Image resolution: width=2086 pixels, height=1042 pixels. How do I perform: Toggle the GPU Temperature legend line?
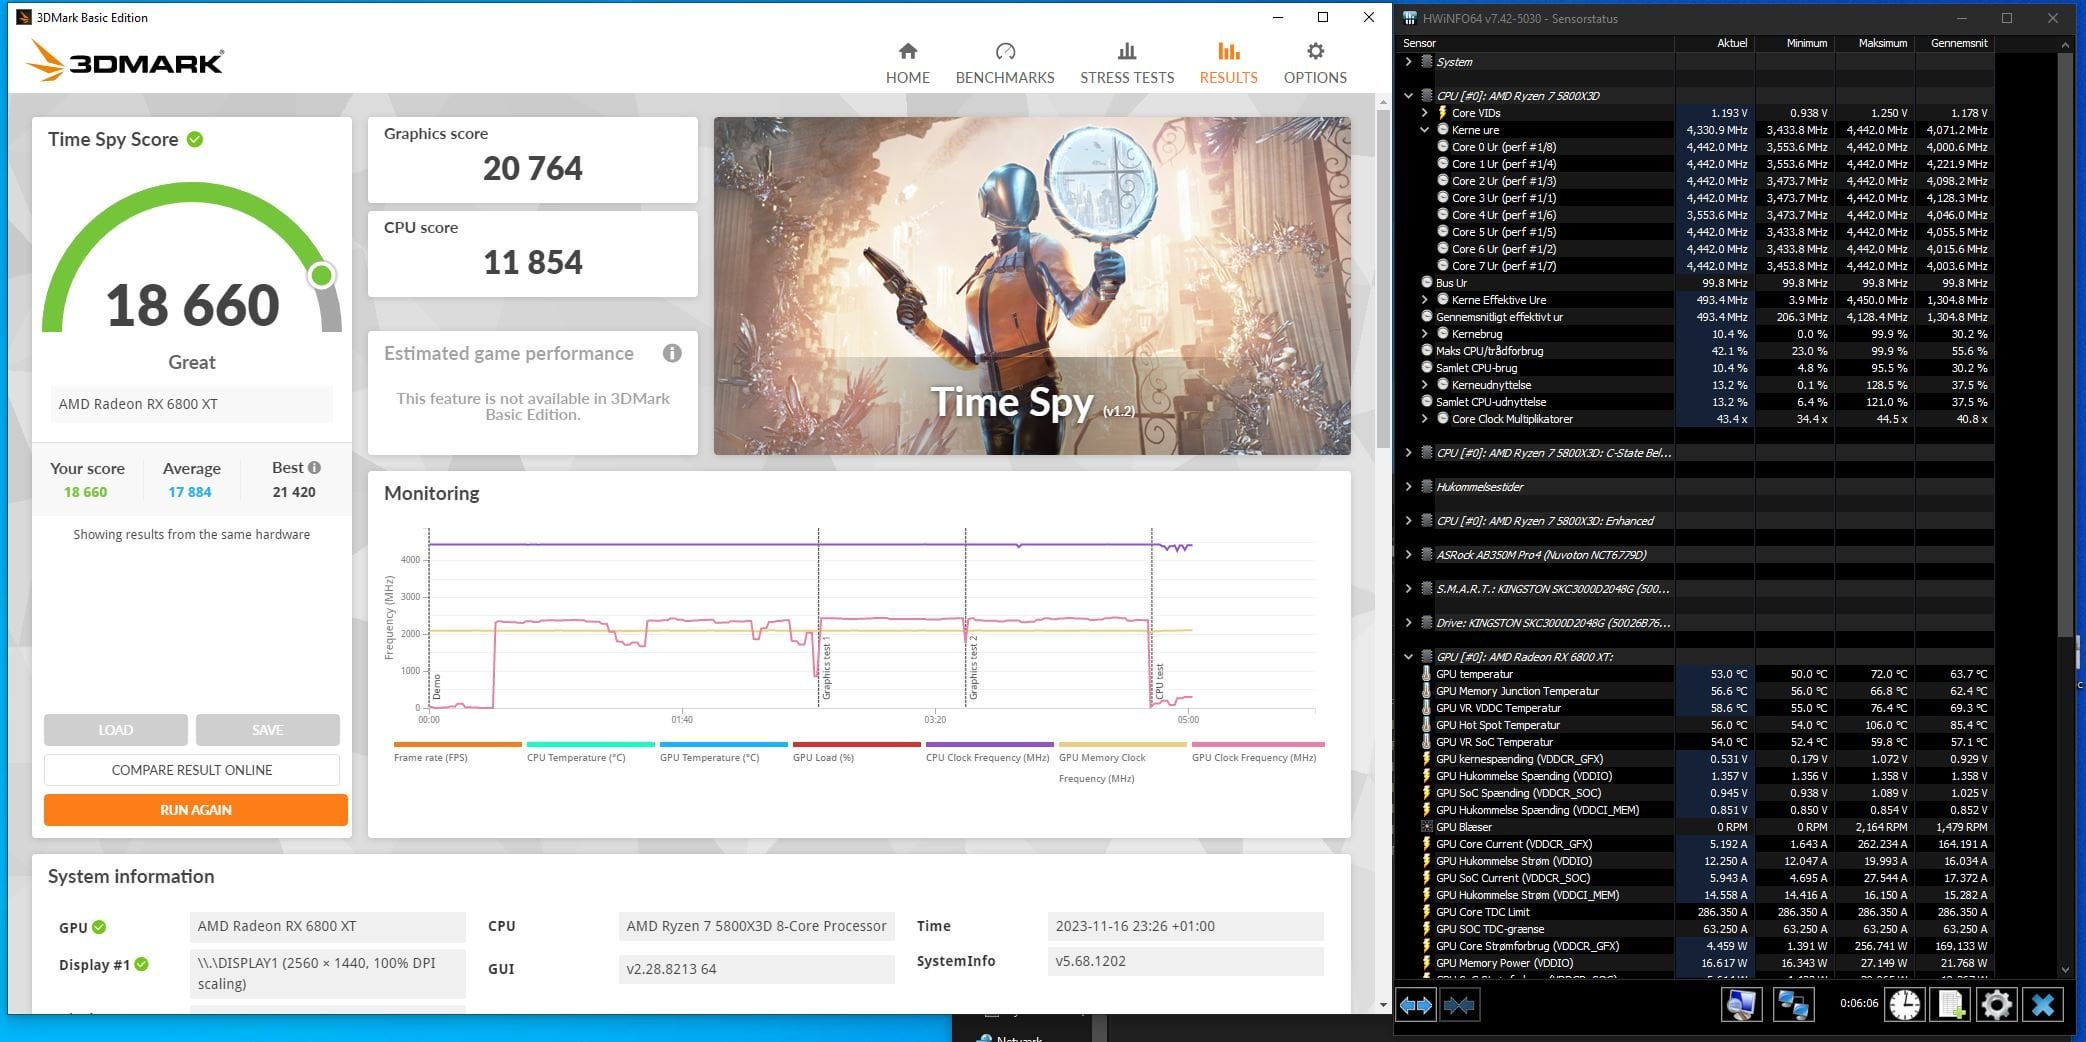[723, 751]
